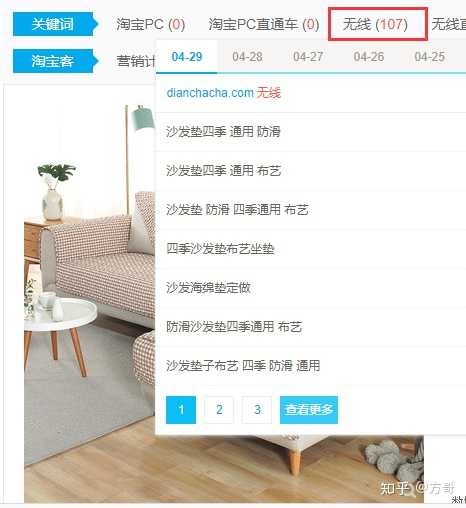Switch to the 04-29 date tab

(187, 57)
